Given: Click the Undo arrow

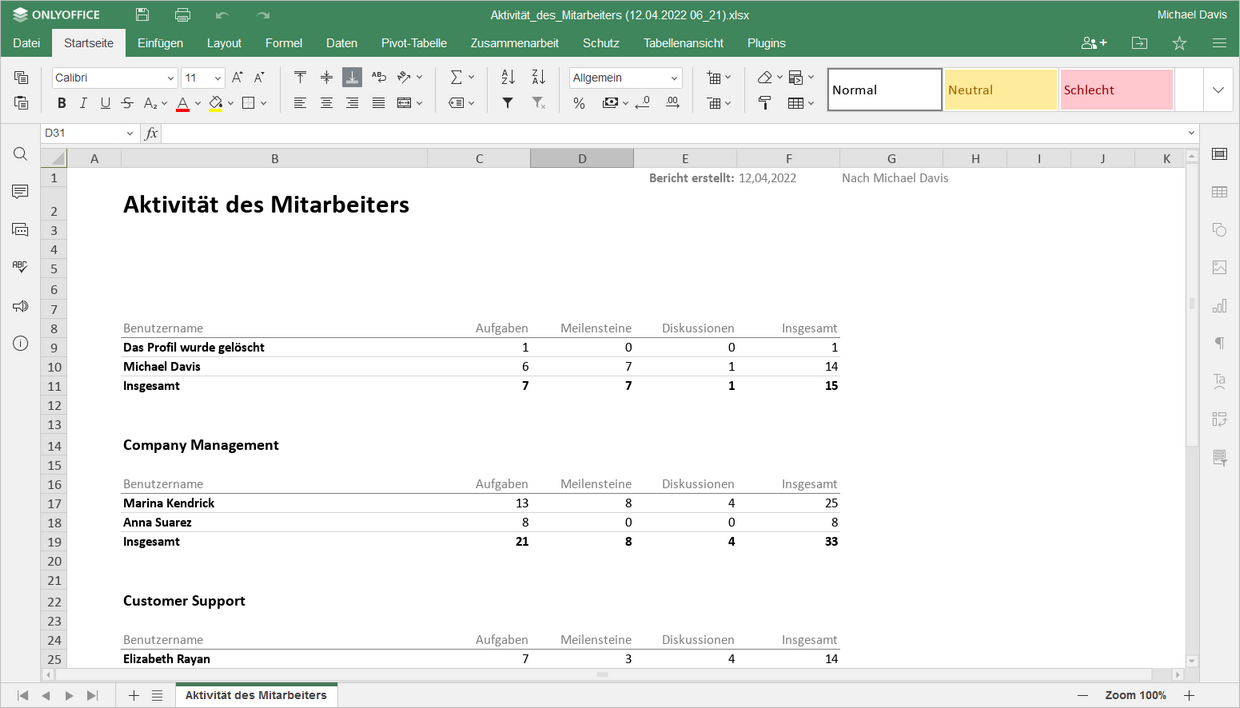Looking at the screenshot, I should [x=222, y=15].
